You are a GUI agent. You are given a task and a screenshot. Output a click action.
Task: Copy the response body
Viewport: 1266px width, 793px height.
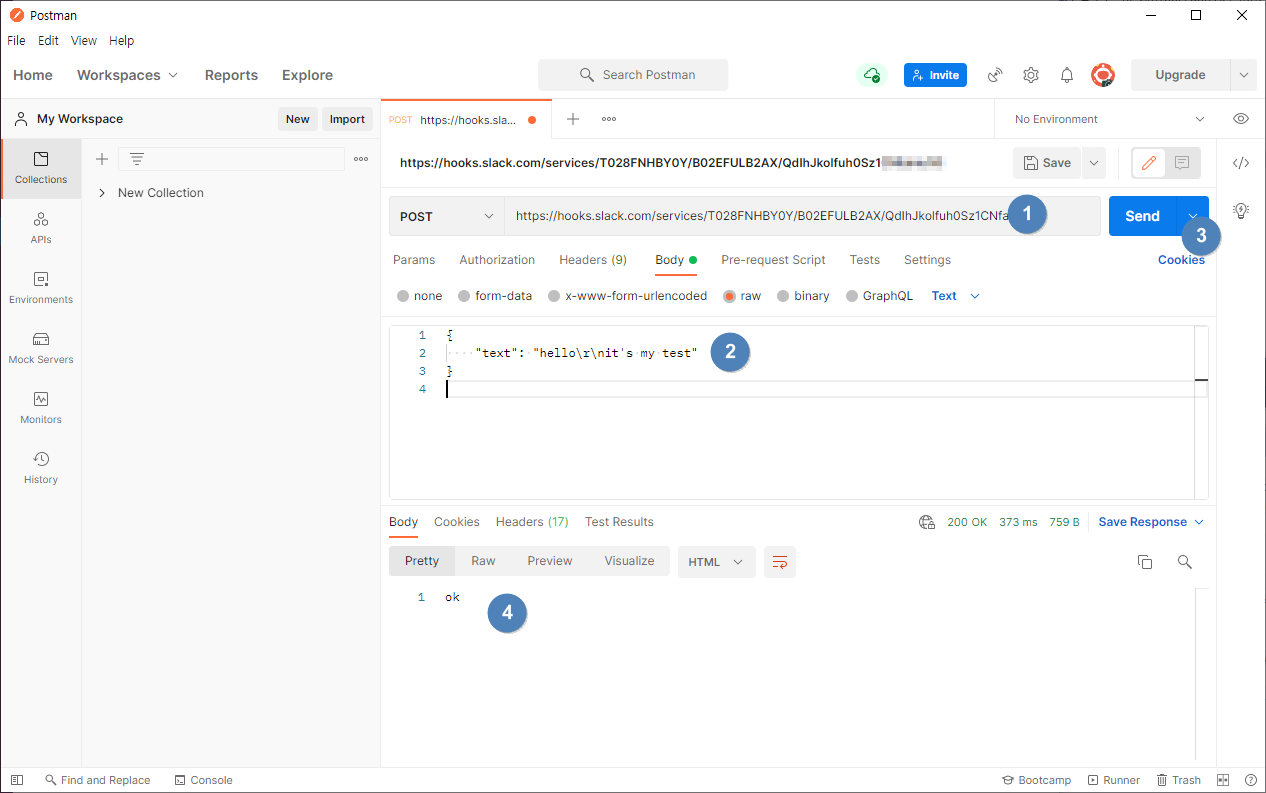(x=1145, y=562)
